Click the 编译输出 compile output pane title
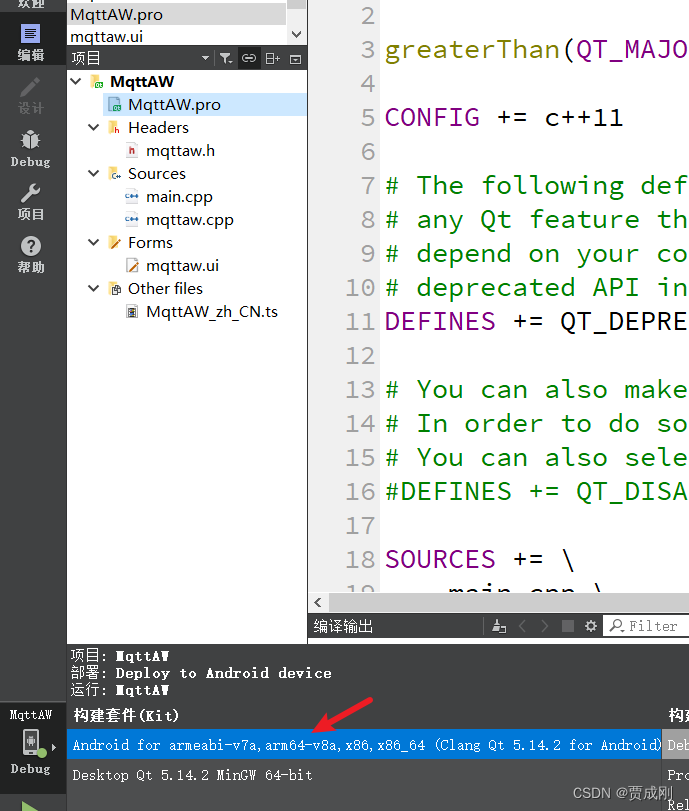The width and height of the screenshot is (689, 811). 343,626
